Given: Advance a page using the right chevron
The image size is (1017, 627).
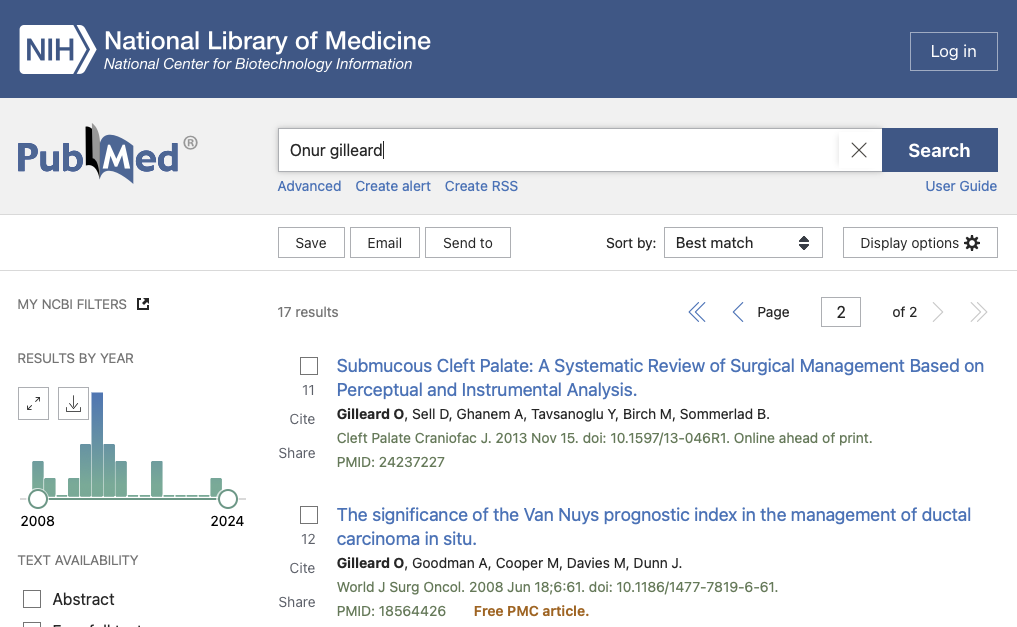Looking at the screenshot, I should [938, 311].
